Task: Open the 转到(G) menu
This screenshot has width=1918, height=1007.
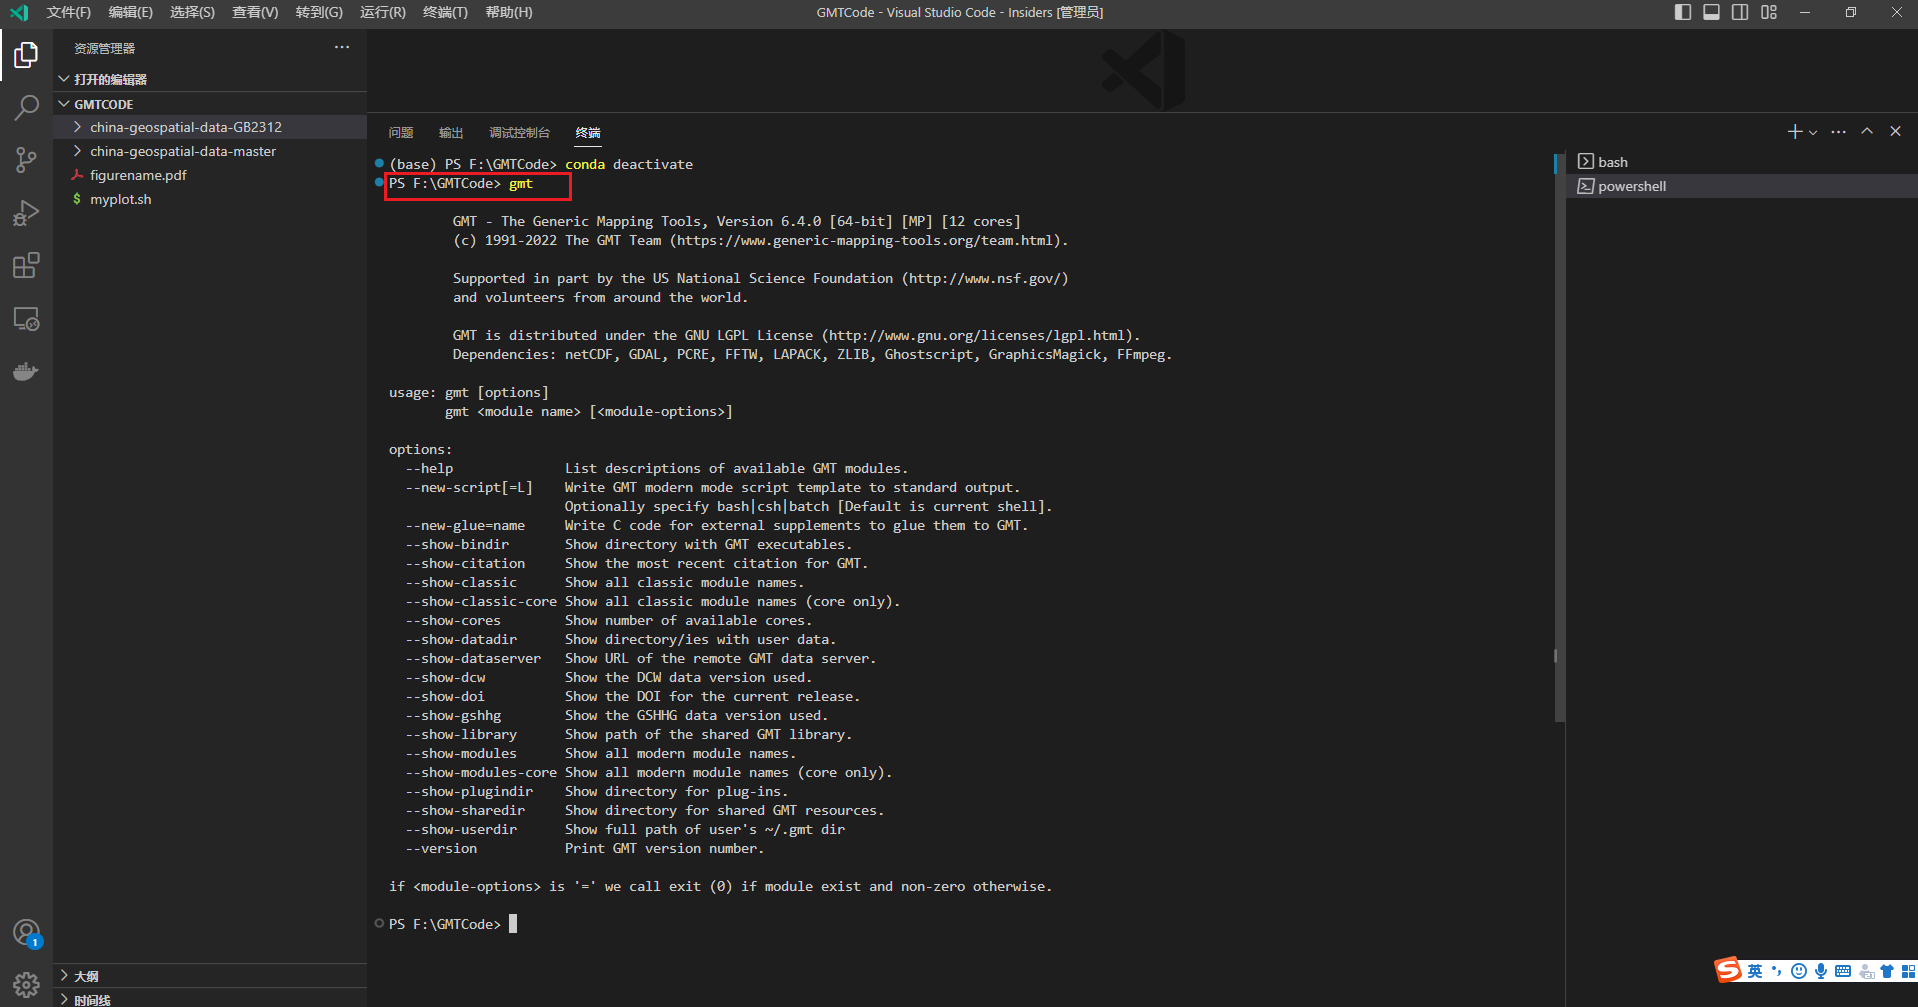Action: (319, 12)
